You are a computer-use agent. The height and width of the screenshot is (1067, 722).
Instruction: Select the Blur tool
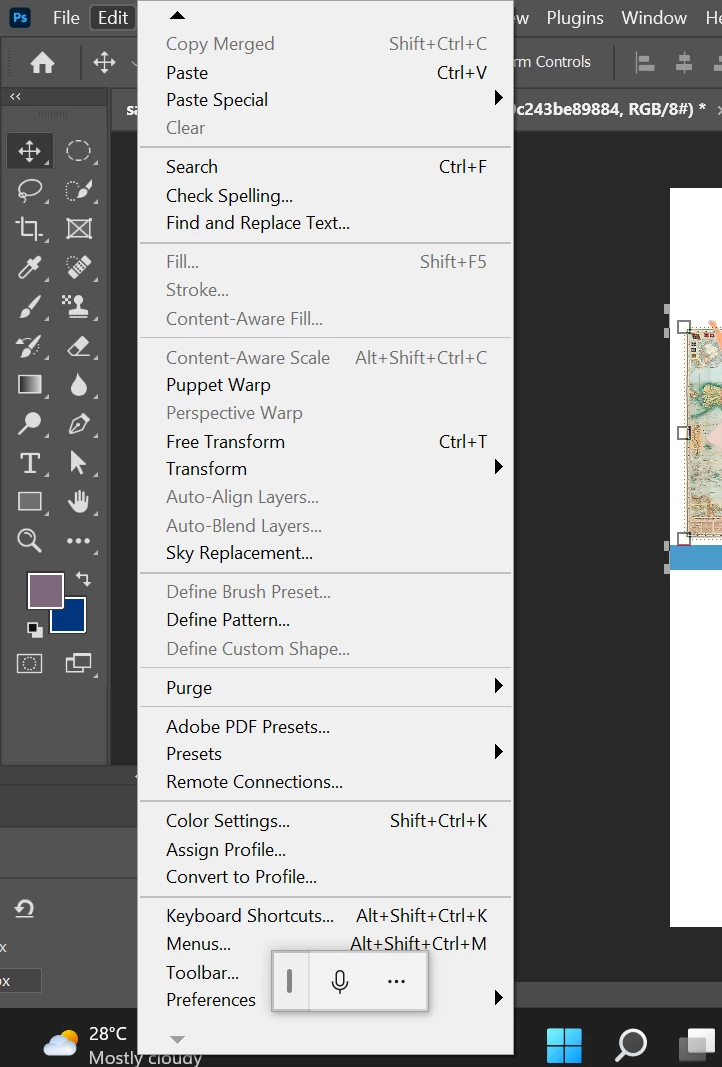(x=78, y=385)
